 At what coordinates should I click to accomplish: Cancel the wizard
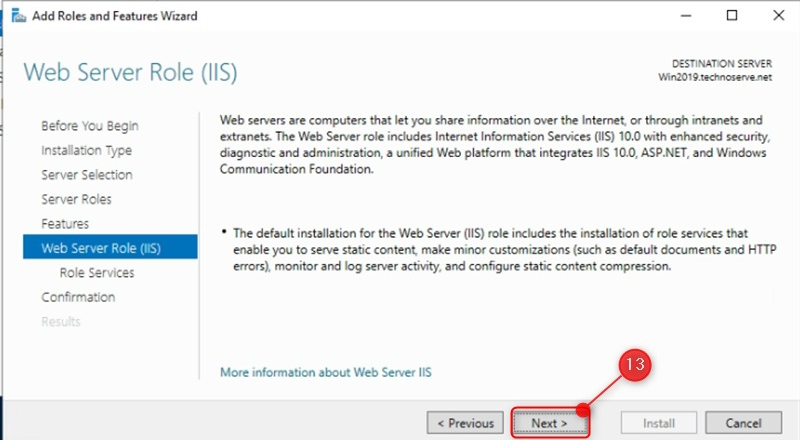(744, 423)
